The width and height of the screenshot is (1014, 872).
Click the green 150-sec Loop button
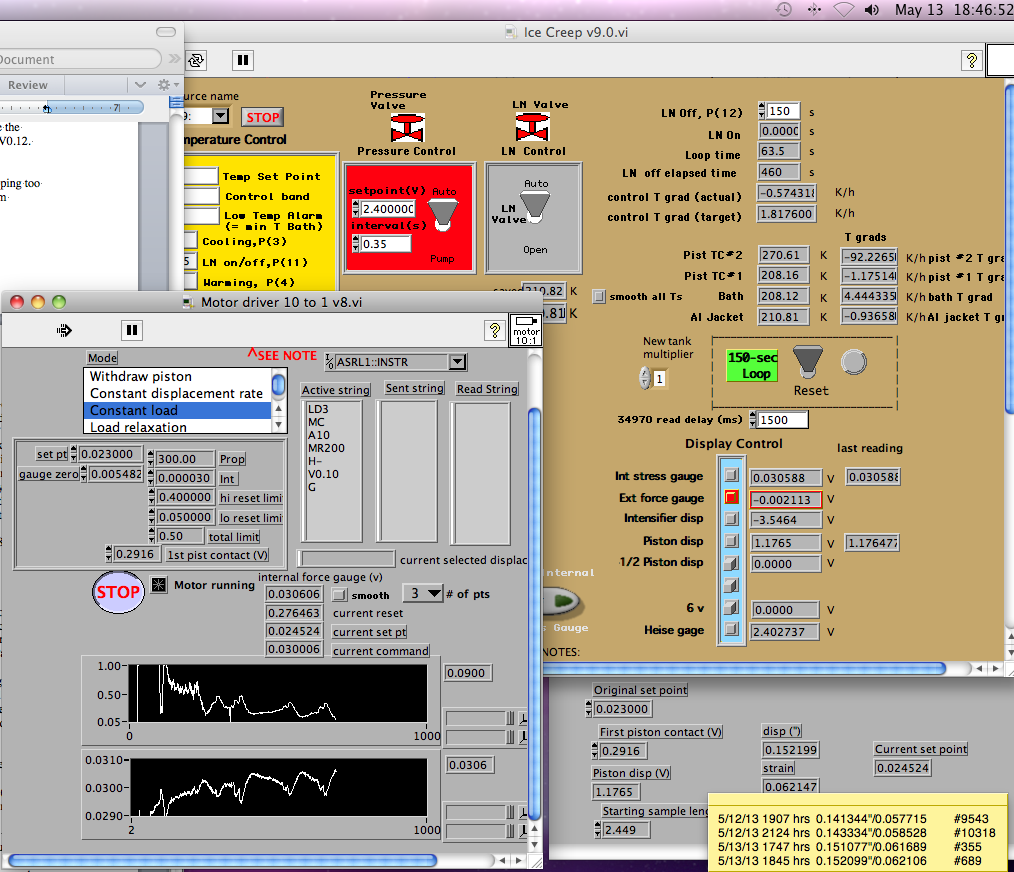(752, 365)
